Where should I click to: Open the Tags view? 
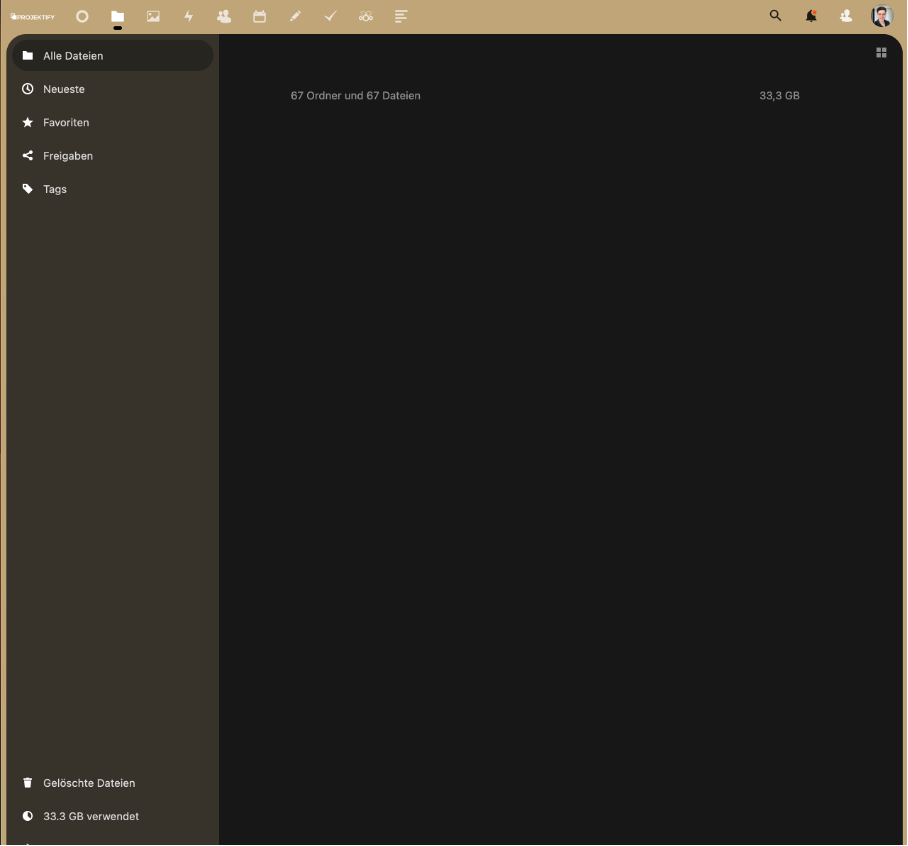coord(112,189)
